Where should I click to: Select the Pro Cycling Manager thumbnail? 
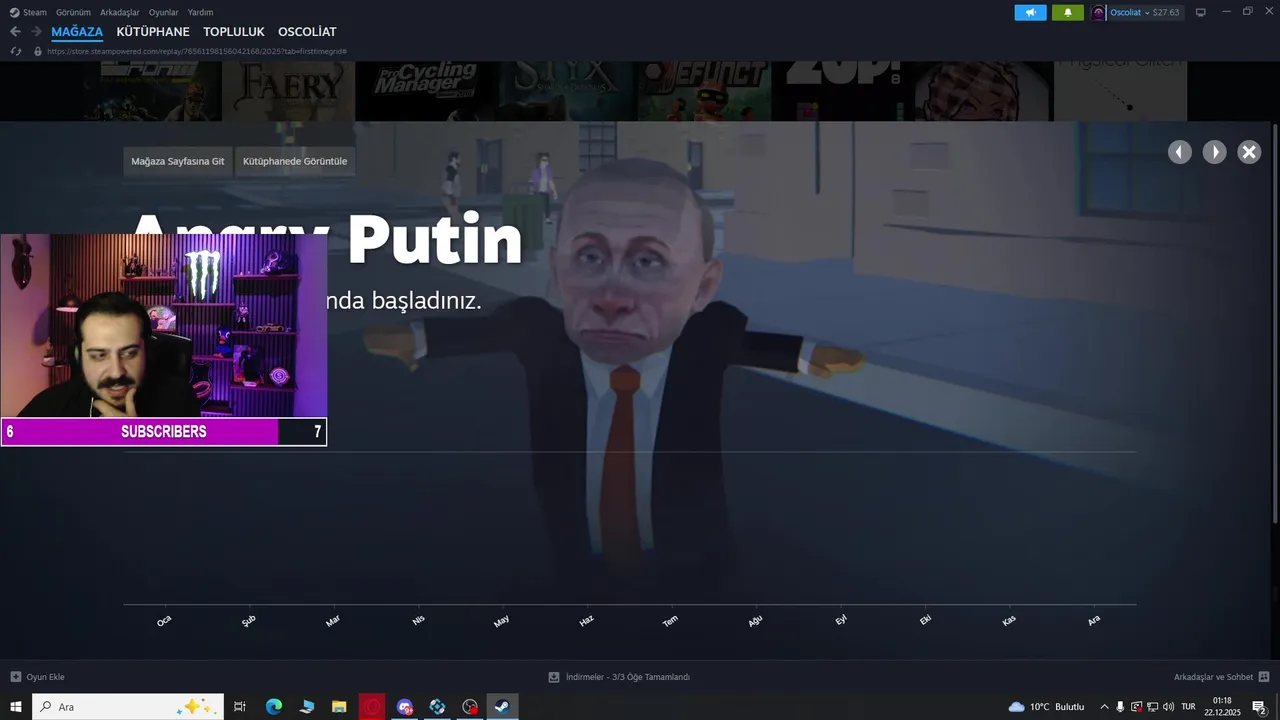tap(425, 91)
